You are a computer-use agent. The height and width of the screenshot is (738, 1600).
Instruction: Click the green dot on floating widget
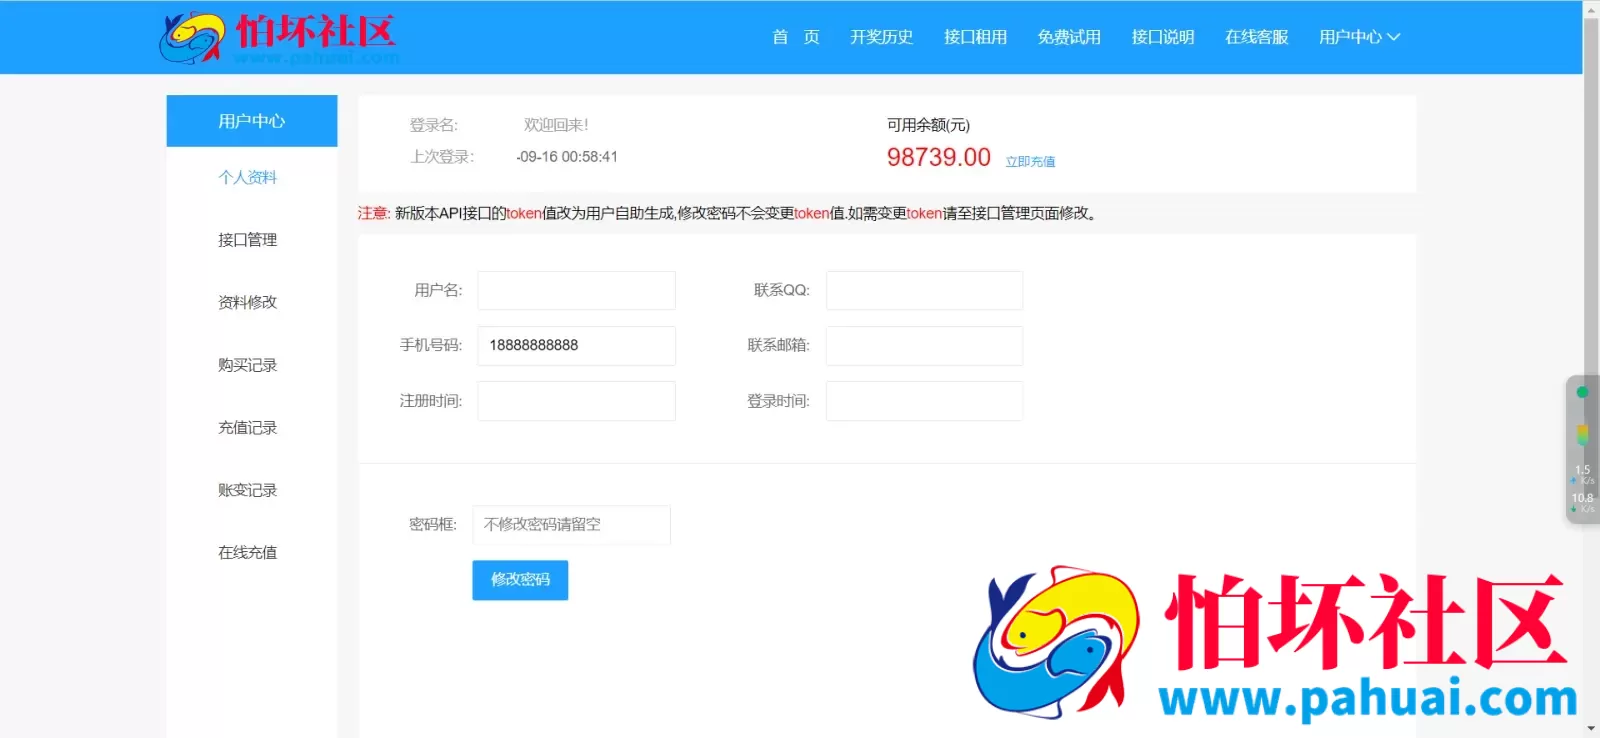click(x=1582, y=392)
